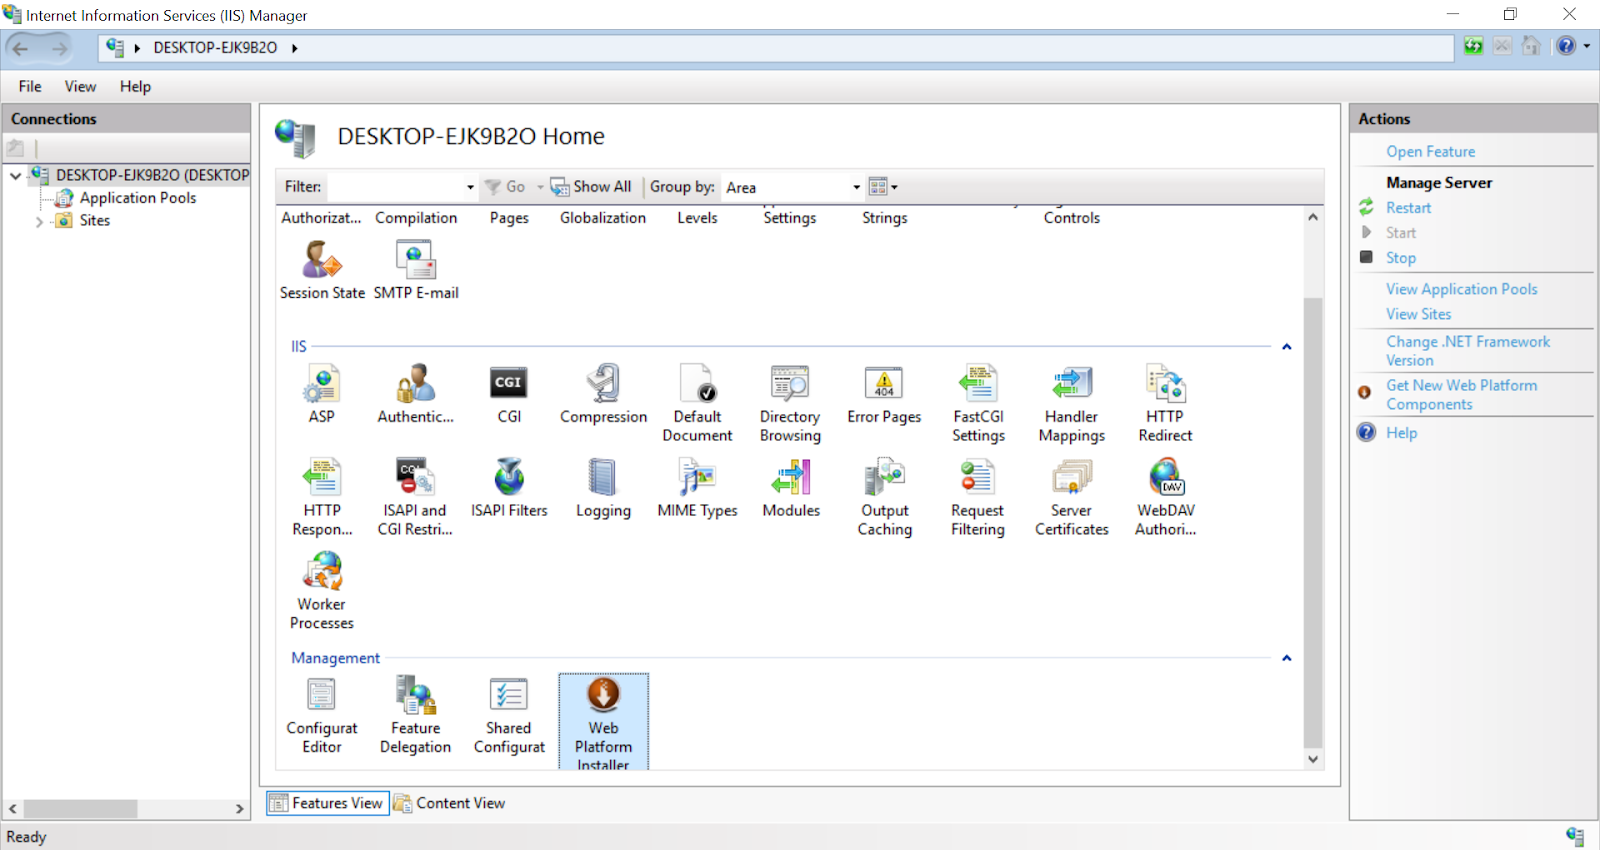The image size is (1600, 850).
Task: Open the Filter dropdown arrow
Action: click(x=470, y=187)
